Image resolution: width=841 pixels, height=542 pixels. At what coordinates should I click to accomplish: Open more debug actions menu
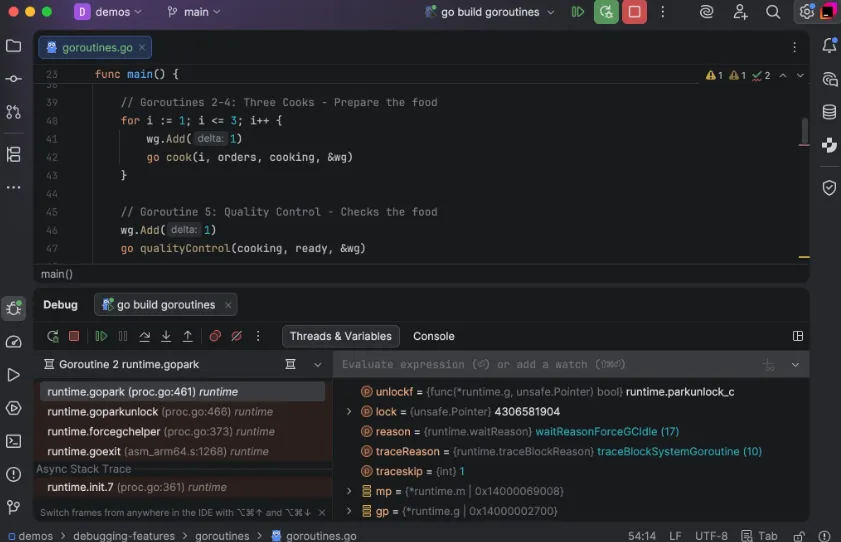pyautogui.click(x=258, y=336)
